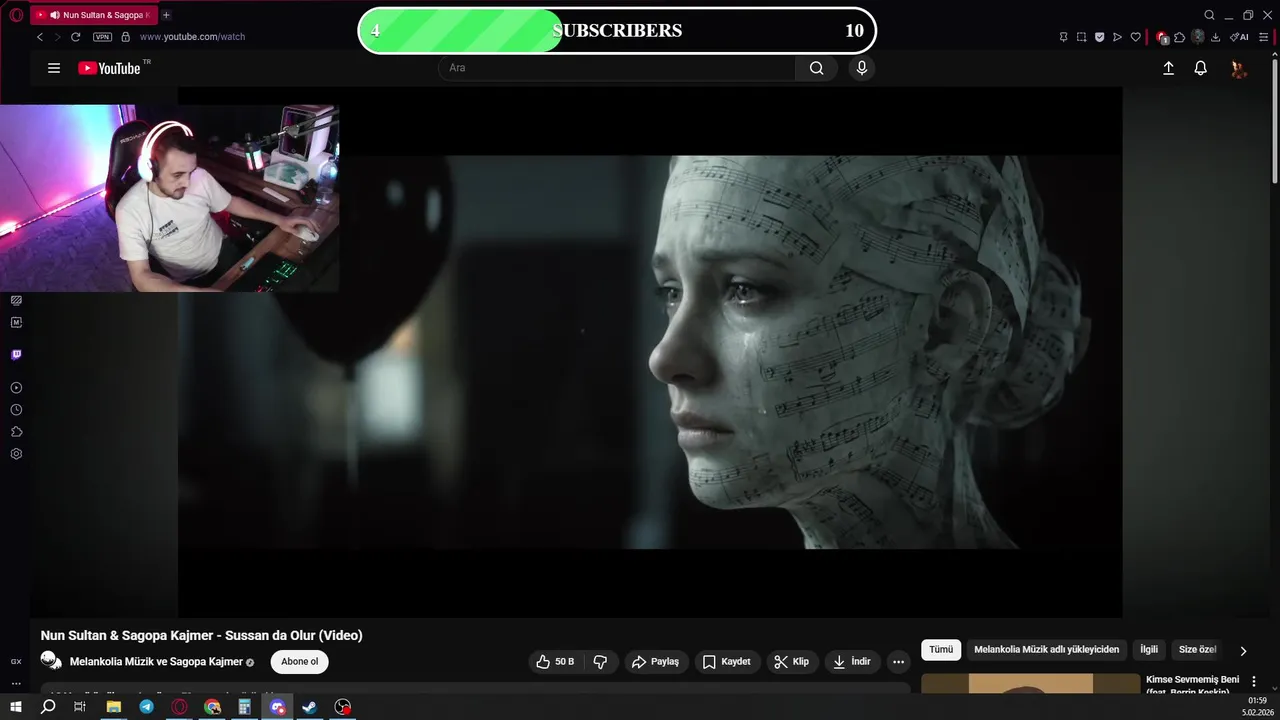The height and width of the screenshot is (720, 1280).
Task: Select the 'Tümü' filter chip
Action: pos(941,650)
